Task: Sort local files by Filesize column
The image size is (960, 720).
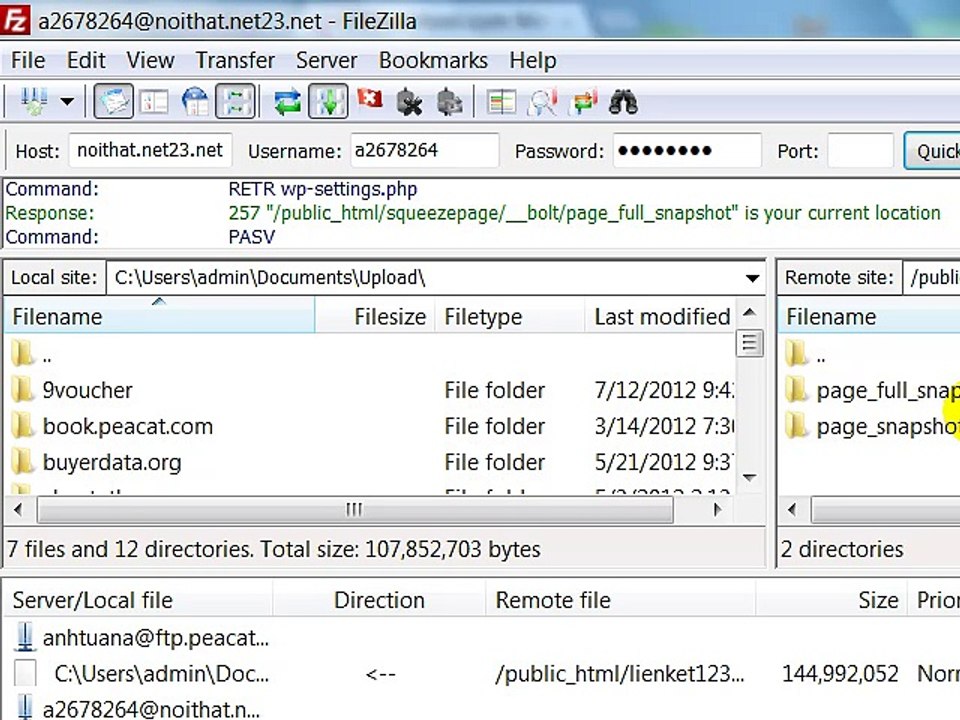Action: (x=375, y=317)
